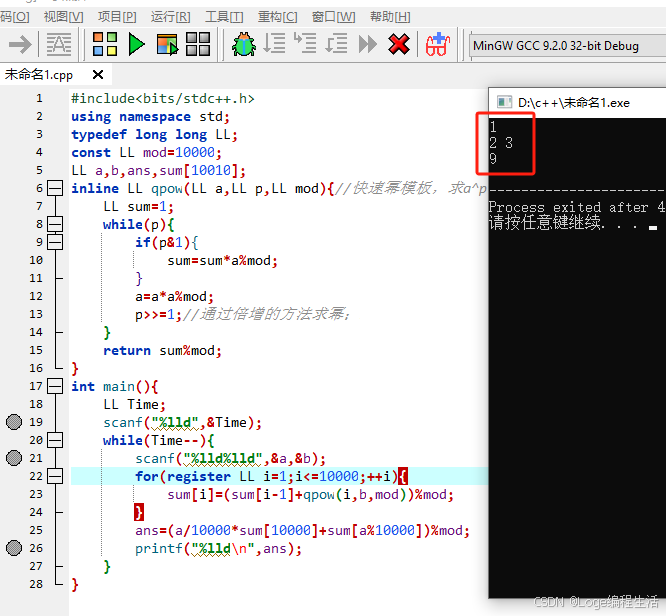The image size is (666, 616).
Task: Click the rebuild all gray squares icon
Action: coord(198,44)
